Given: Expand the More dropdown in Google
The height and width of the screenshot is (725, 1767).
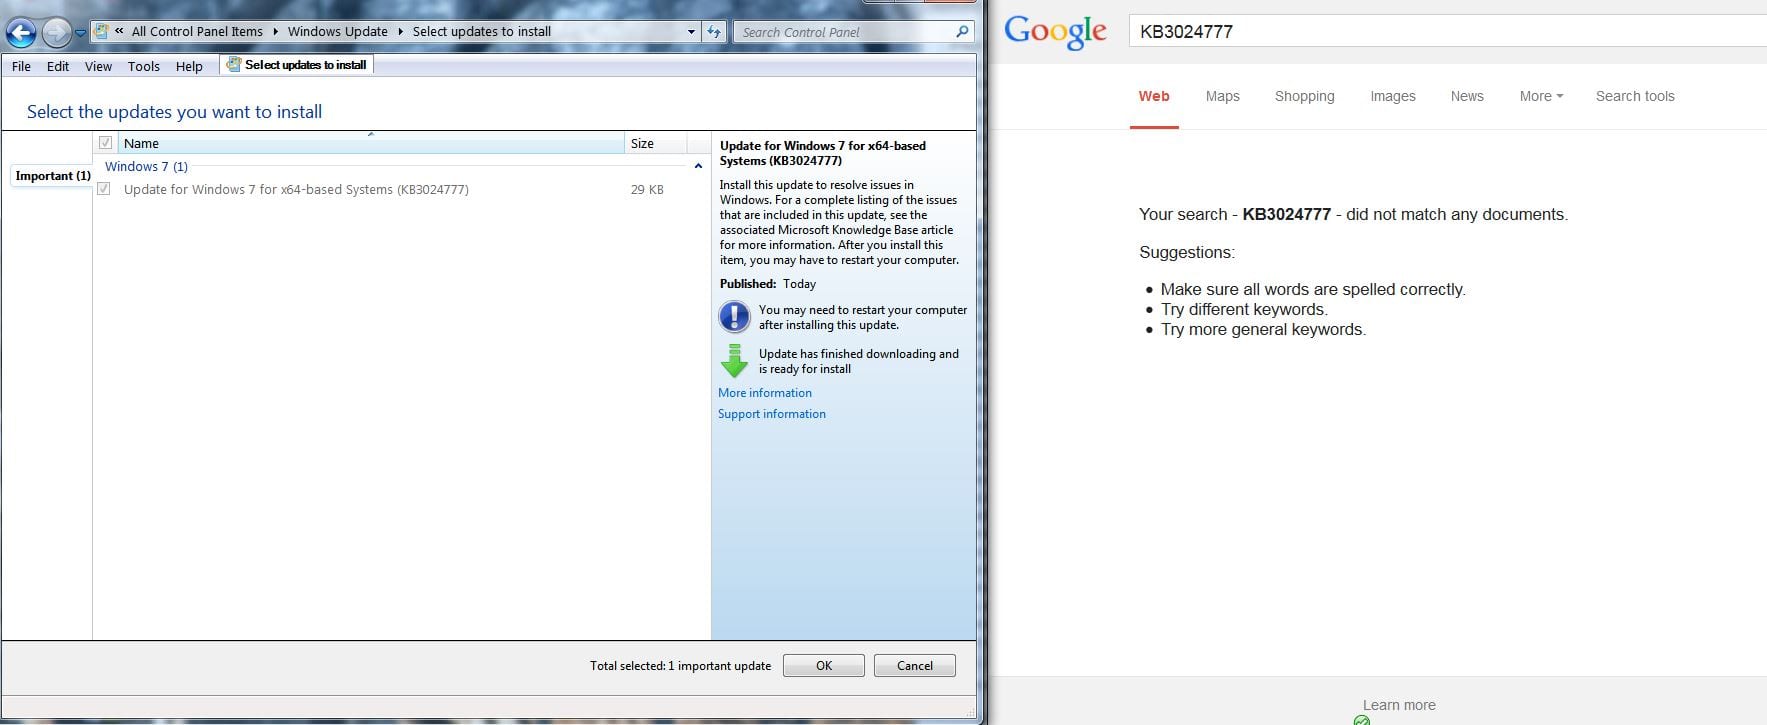Looking at the screenshot, I should click(x=1541, y=96).
